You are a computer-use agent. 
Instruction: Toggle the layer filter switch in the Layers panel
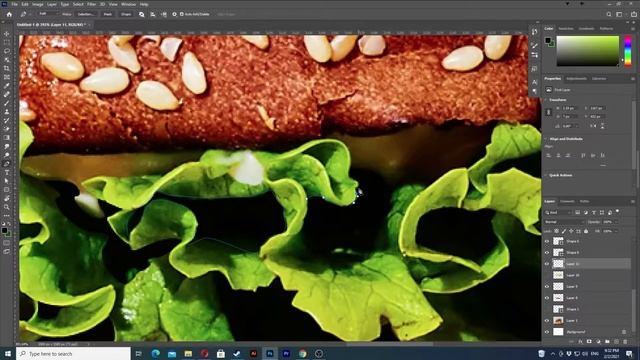[x=618, y=211]
